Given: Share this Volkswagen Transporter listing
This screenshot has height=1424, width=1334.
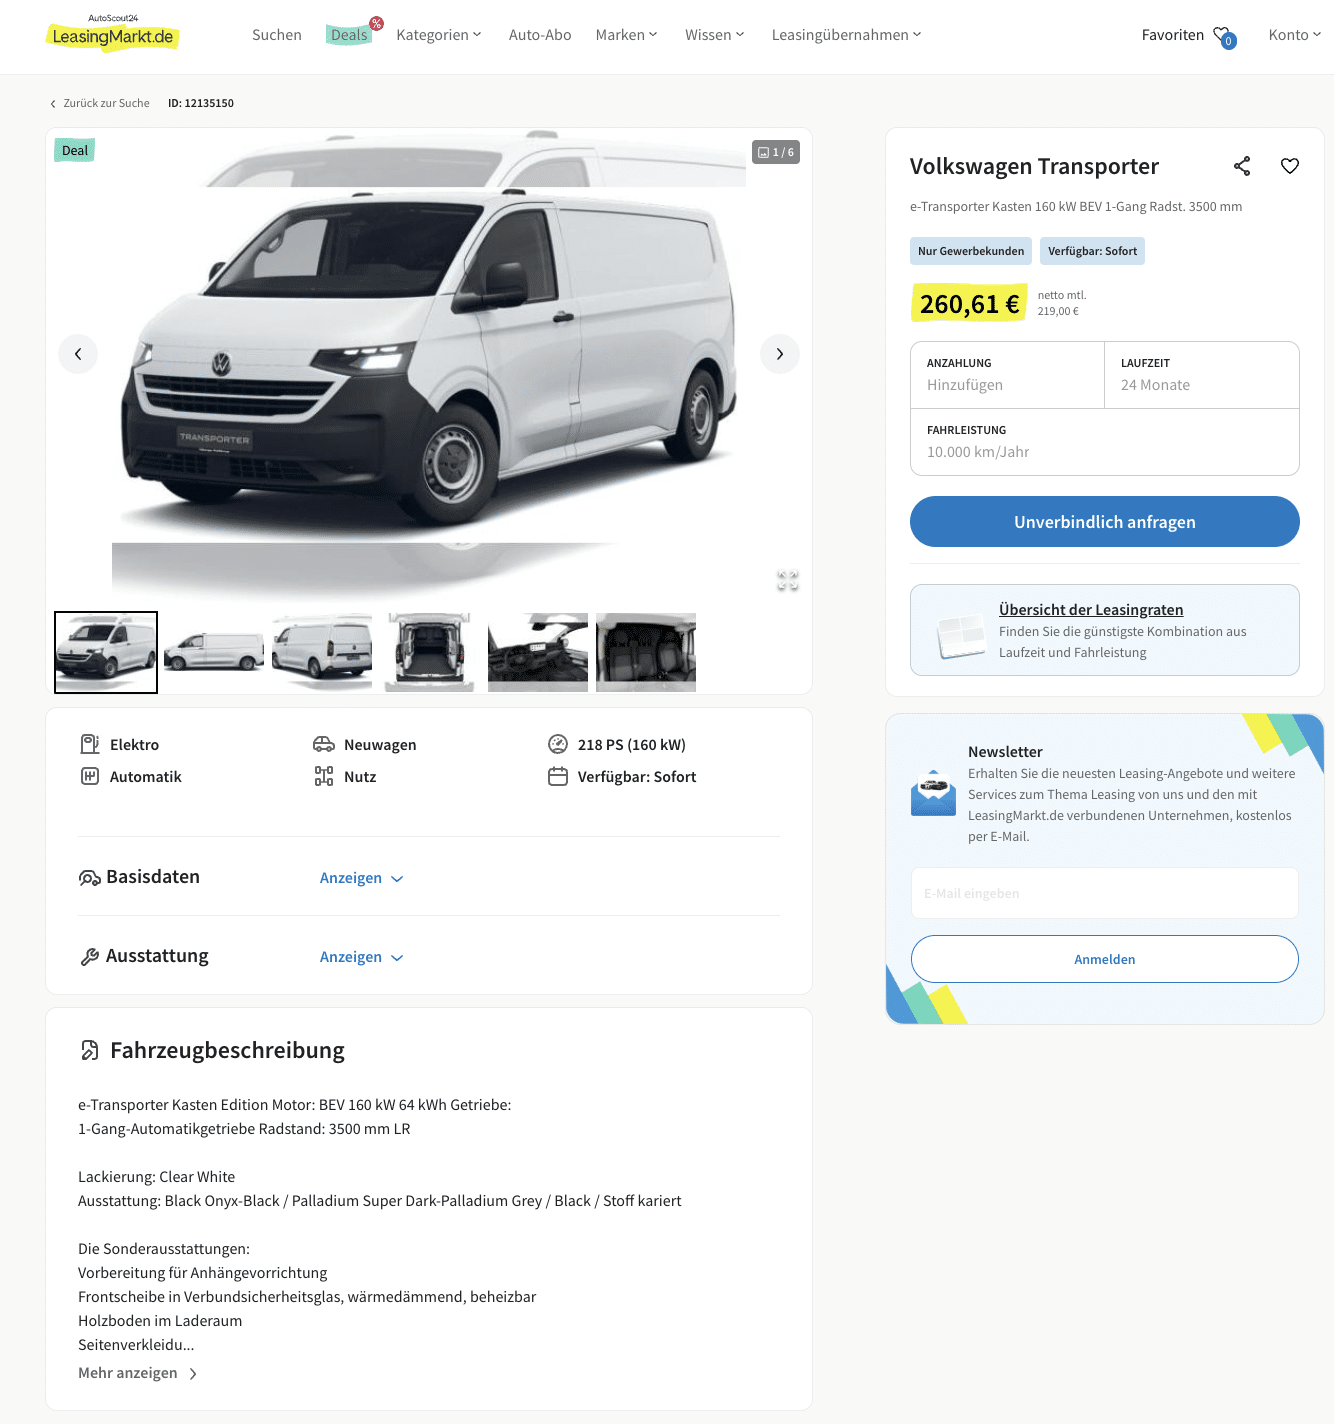Looking at the screenshot, I should (1242, 166).
